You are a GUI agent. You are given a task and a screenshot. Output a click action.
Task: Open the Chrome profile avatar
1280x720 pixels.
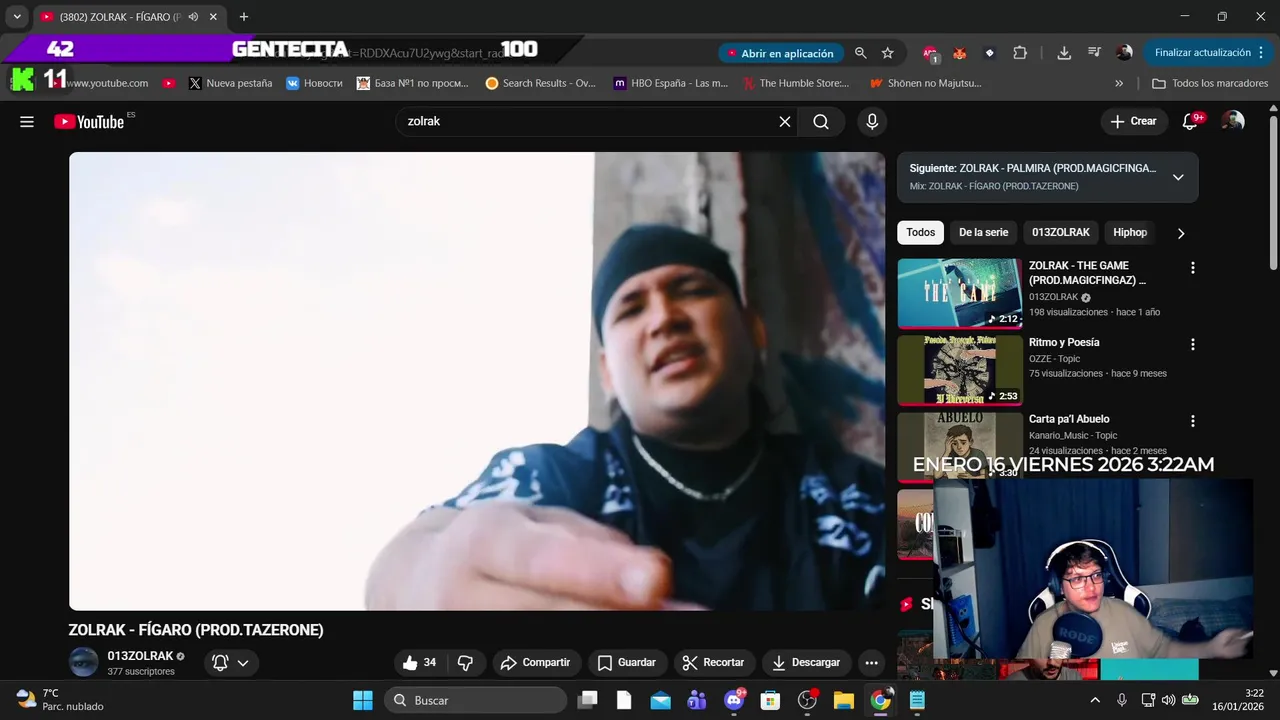point(1124,53)
